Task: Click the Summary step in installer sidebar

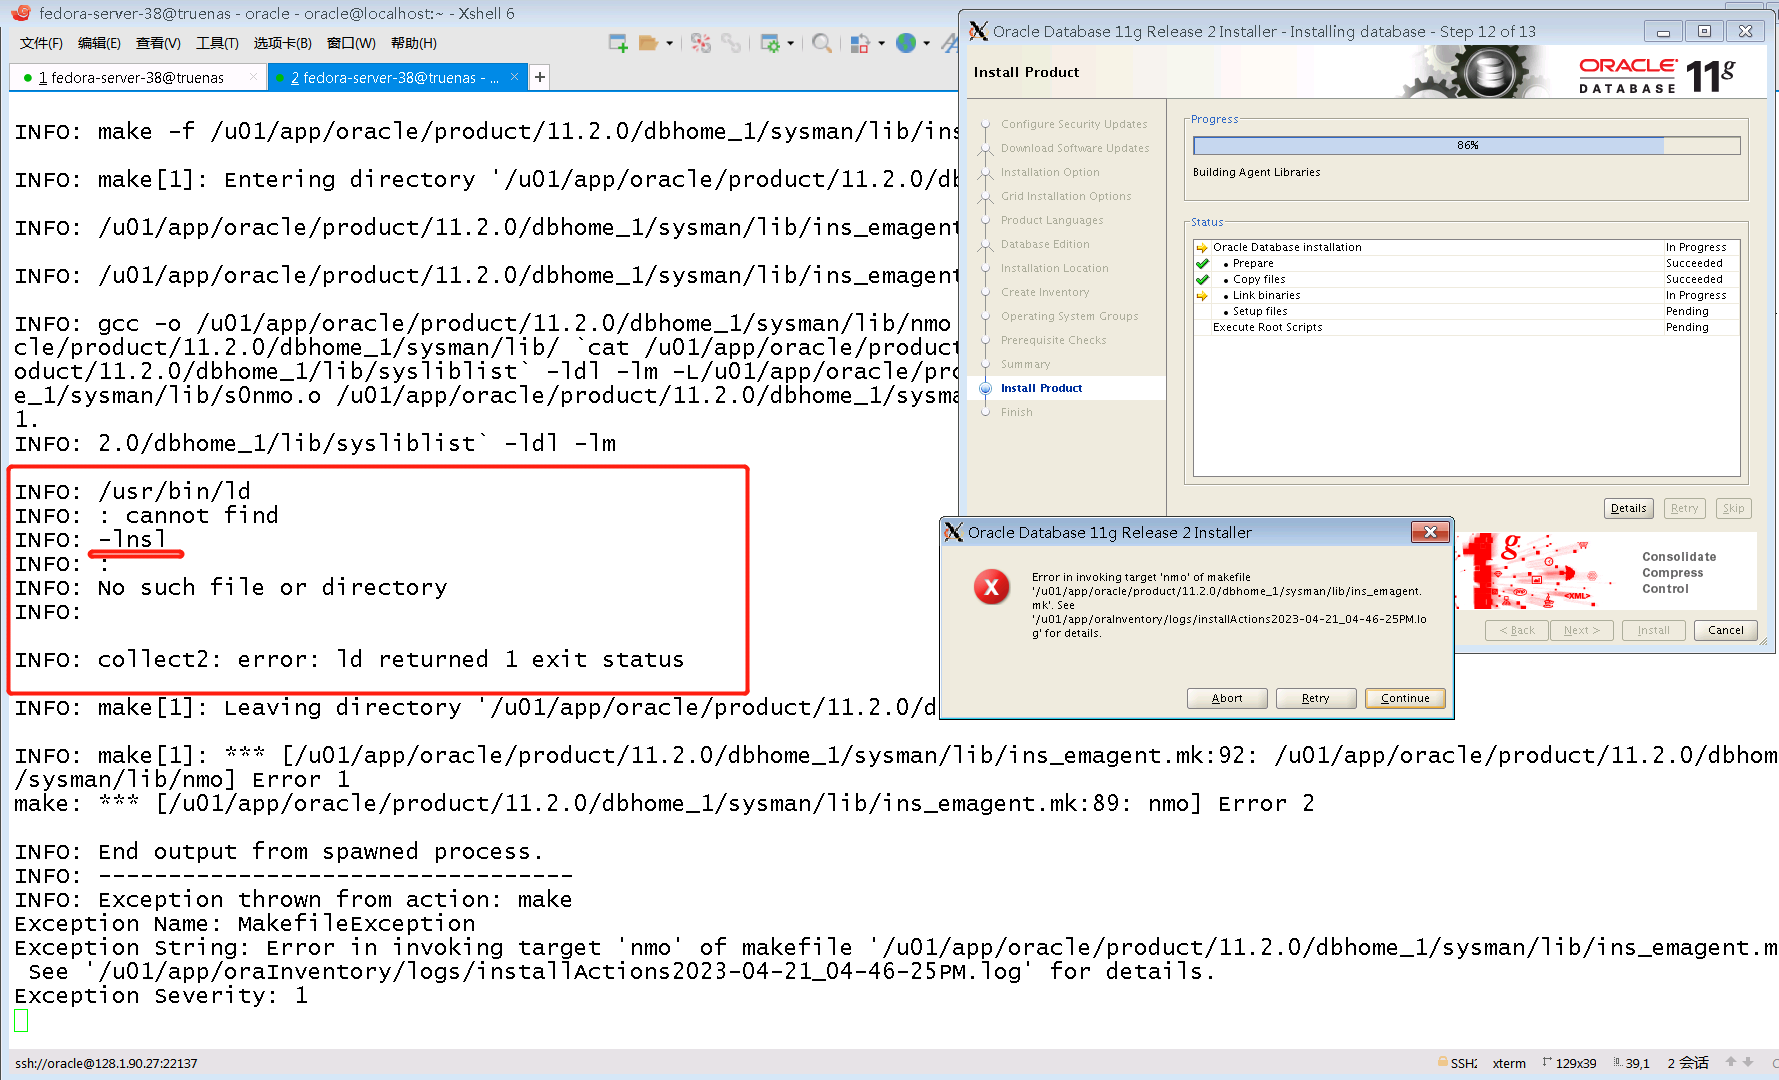Action: pyautogui.click(x=1025, y=364)
